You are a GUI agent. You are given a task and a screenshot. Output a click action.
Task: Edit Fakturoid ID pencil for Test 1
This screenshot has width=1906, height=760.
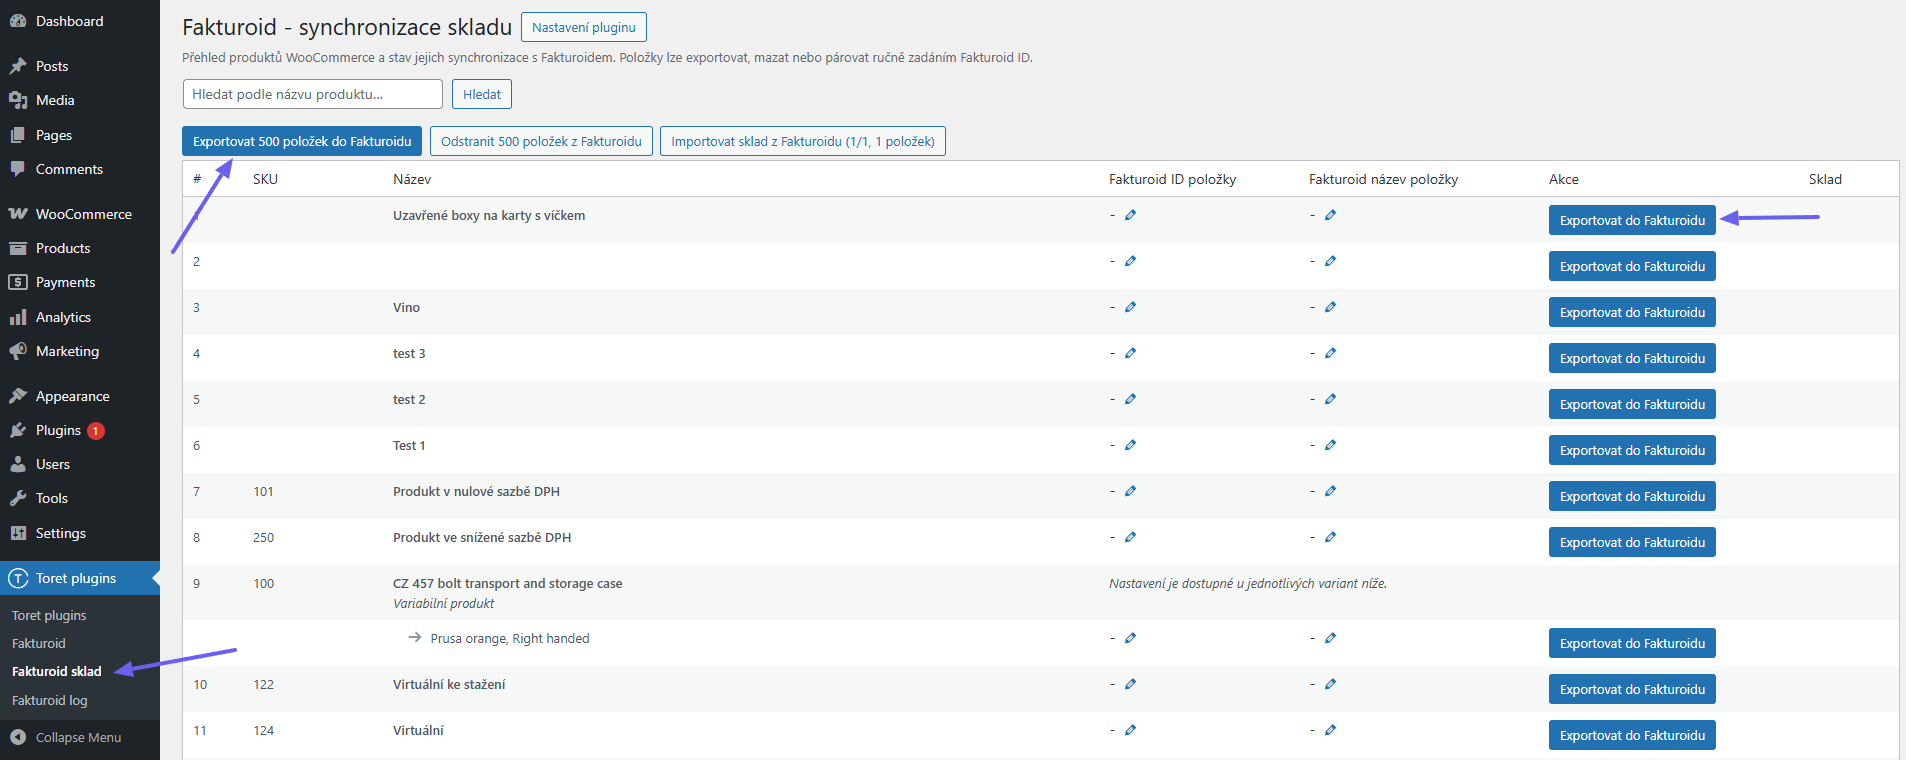click(1130, 445)
